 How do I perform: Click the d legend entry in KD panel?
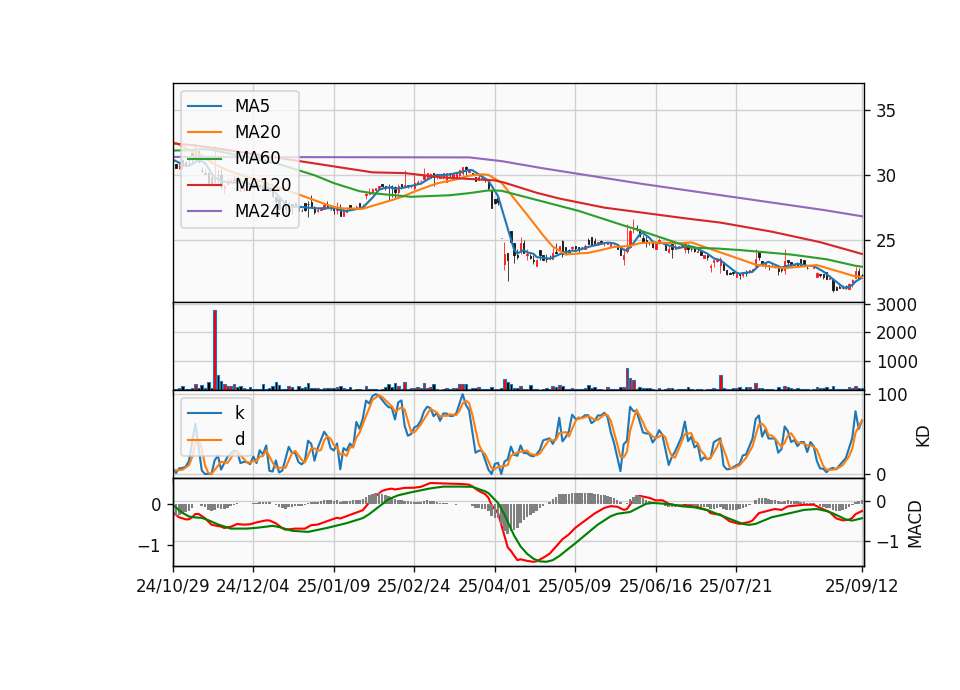pos(239,439)
